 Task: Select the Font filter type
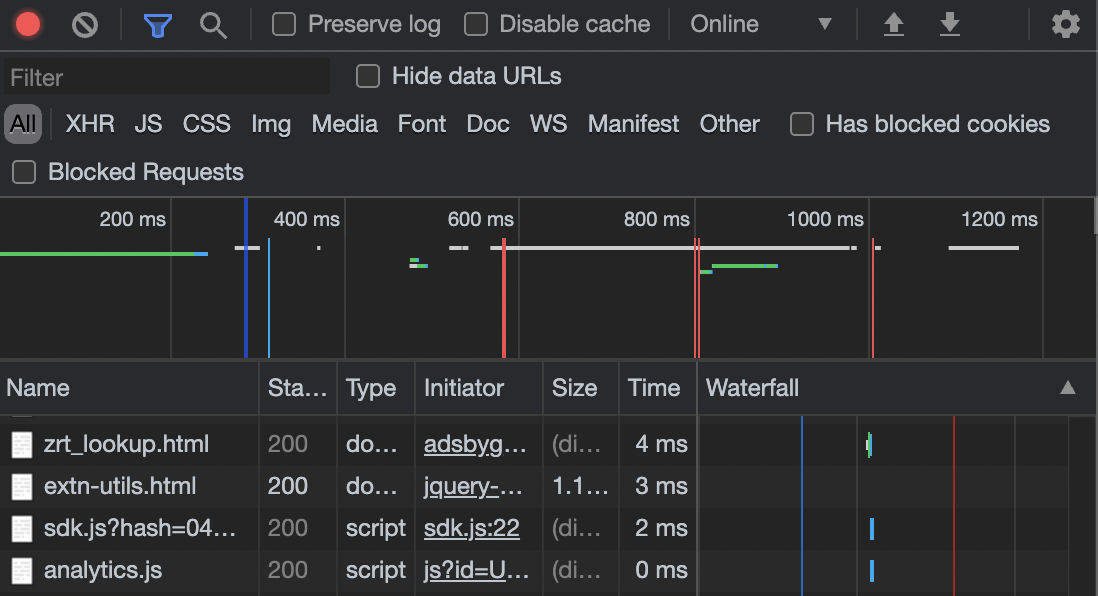click(x=422, y=124)
